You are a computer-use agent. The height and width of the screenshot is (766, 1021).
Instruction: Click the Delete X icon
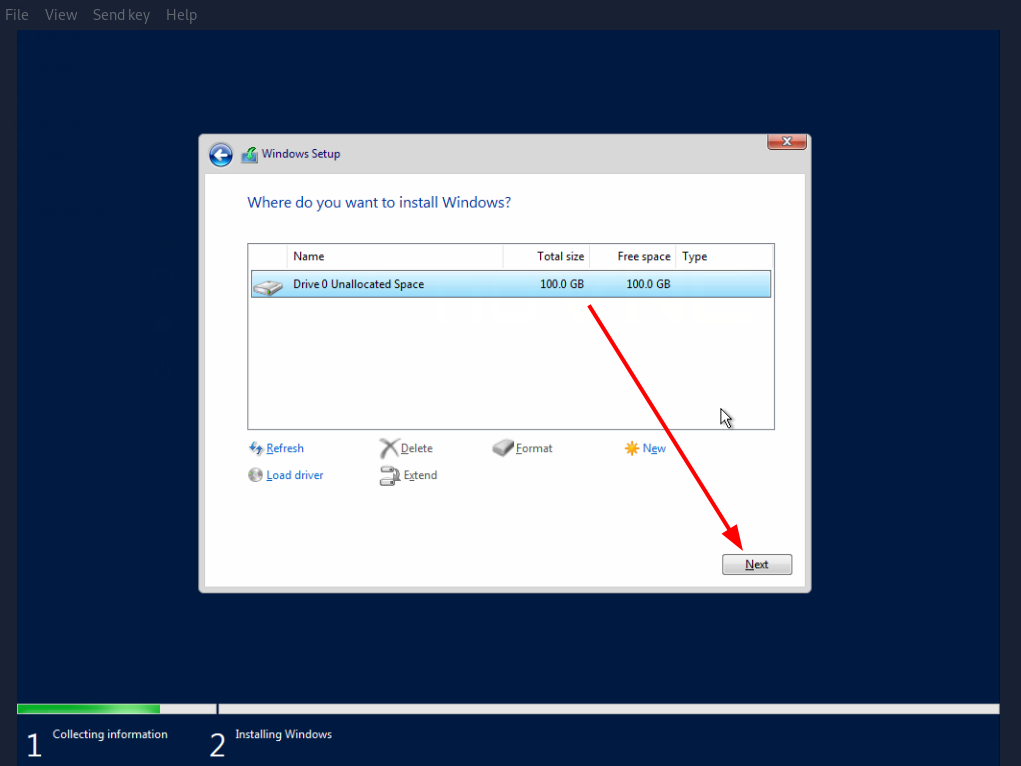389,448
